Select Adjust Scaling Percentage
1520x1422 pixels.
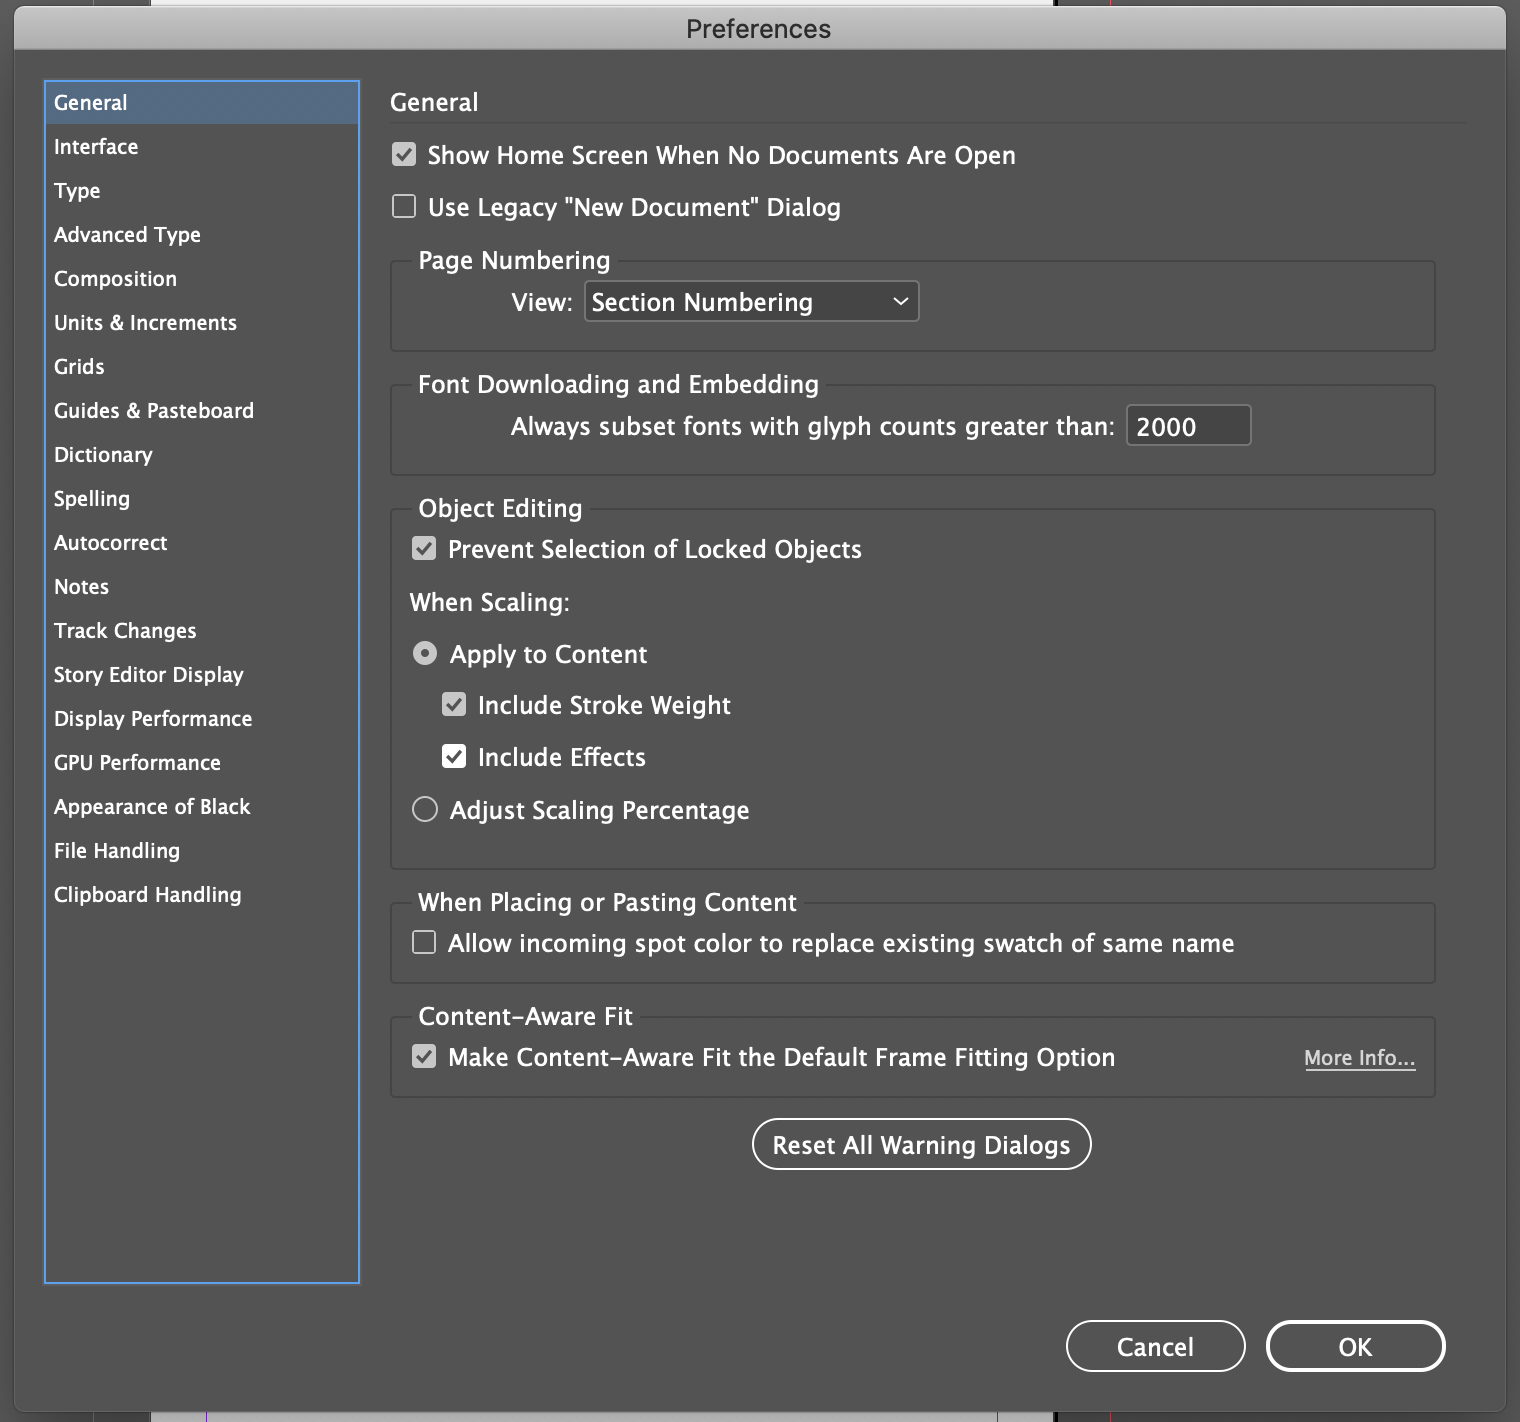(x=424, y=809)
